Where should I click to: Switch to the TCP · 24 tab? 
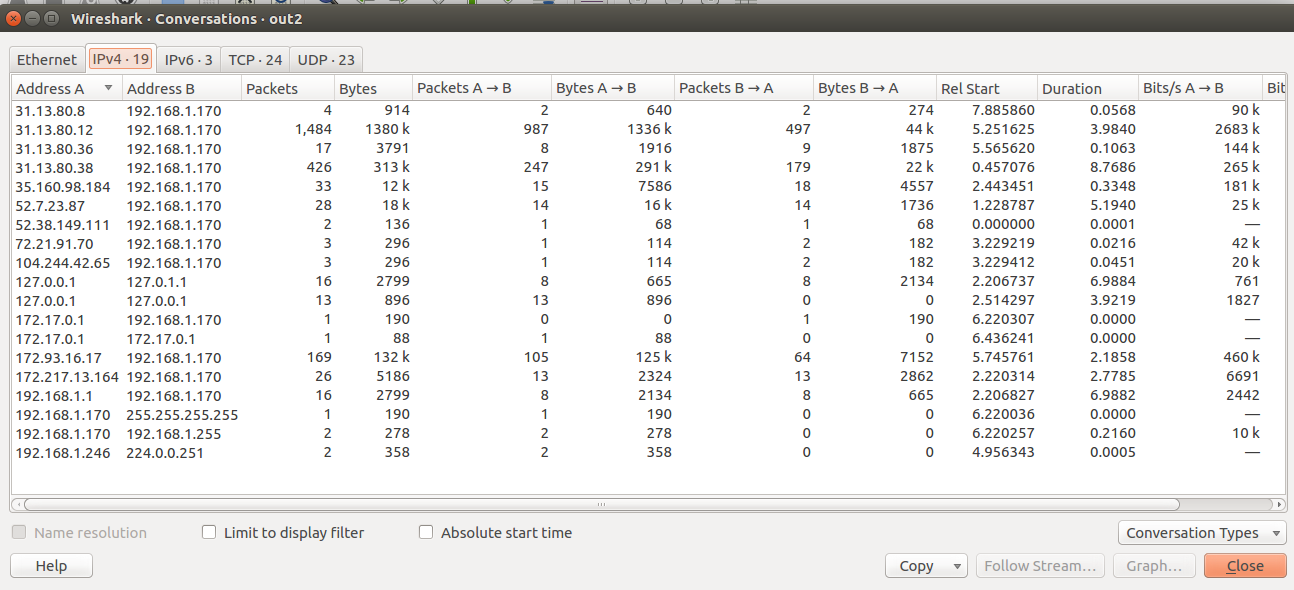point(256,59)
